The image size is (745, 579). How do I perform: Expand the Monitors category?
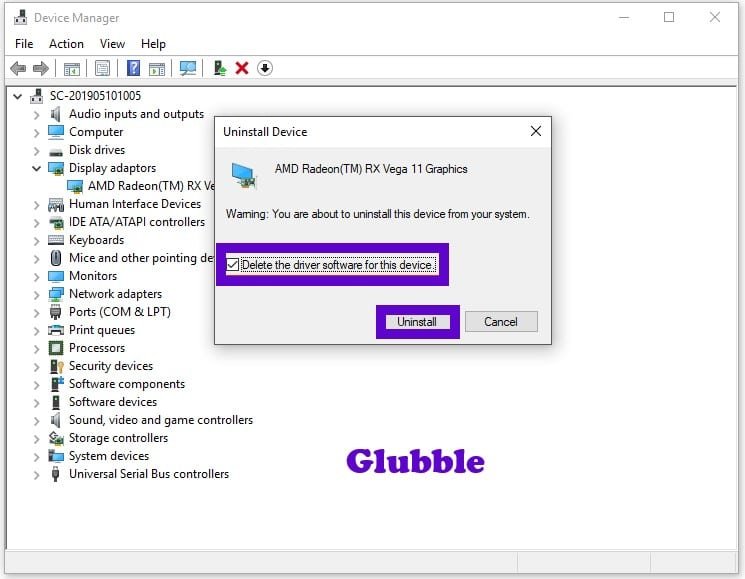[x=37, y=277]
